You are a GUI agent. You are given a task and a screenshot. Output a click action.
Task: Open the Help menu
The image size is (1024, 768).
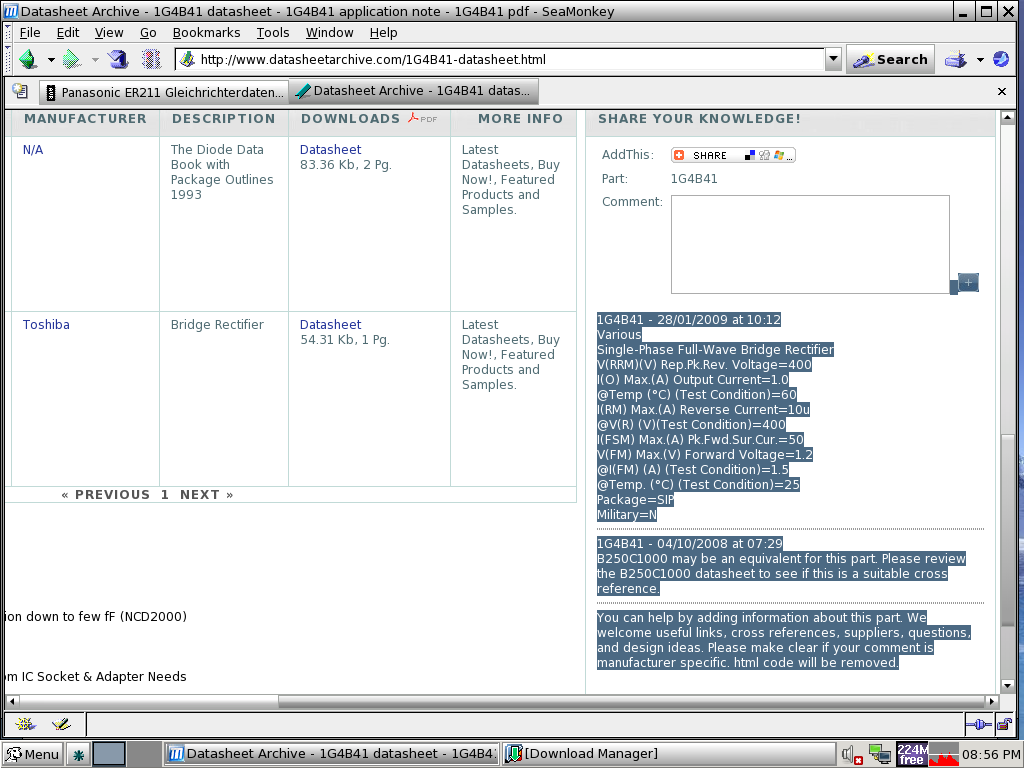pos(383,33)
